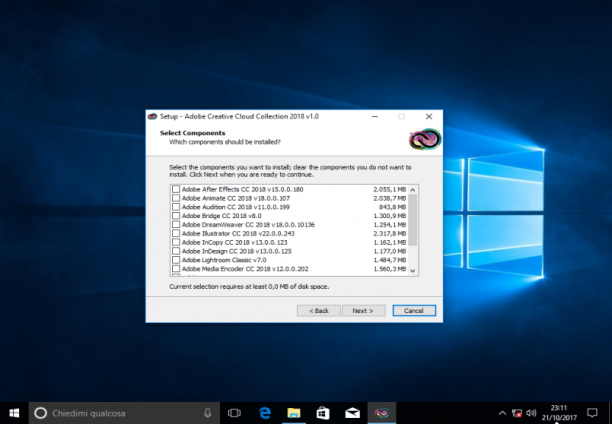Screen dimensions: 612x424
Task: Click Adobe setup taskbar icon
Action: pos(382,413)
